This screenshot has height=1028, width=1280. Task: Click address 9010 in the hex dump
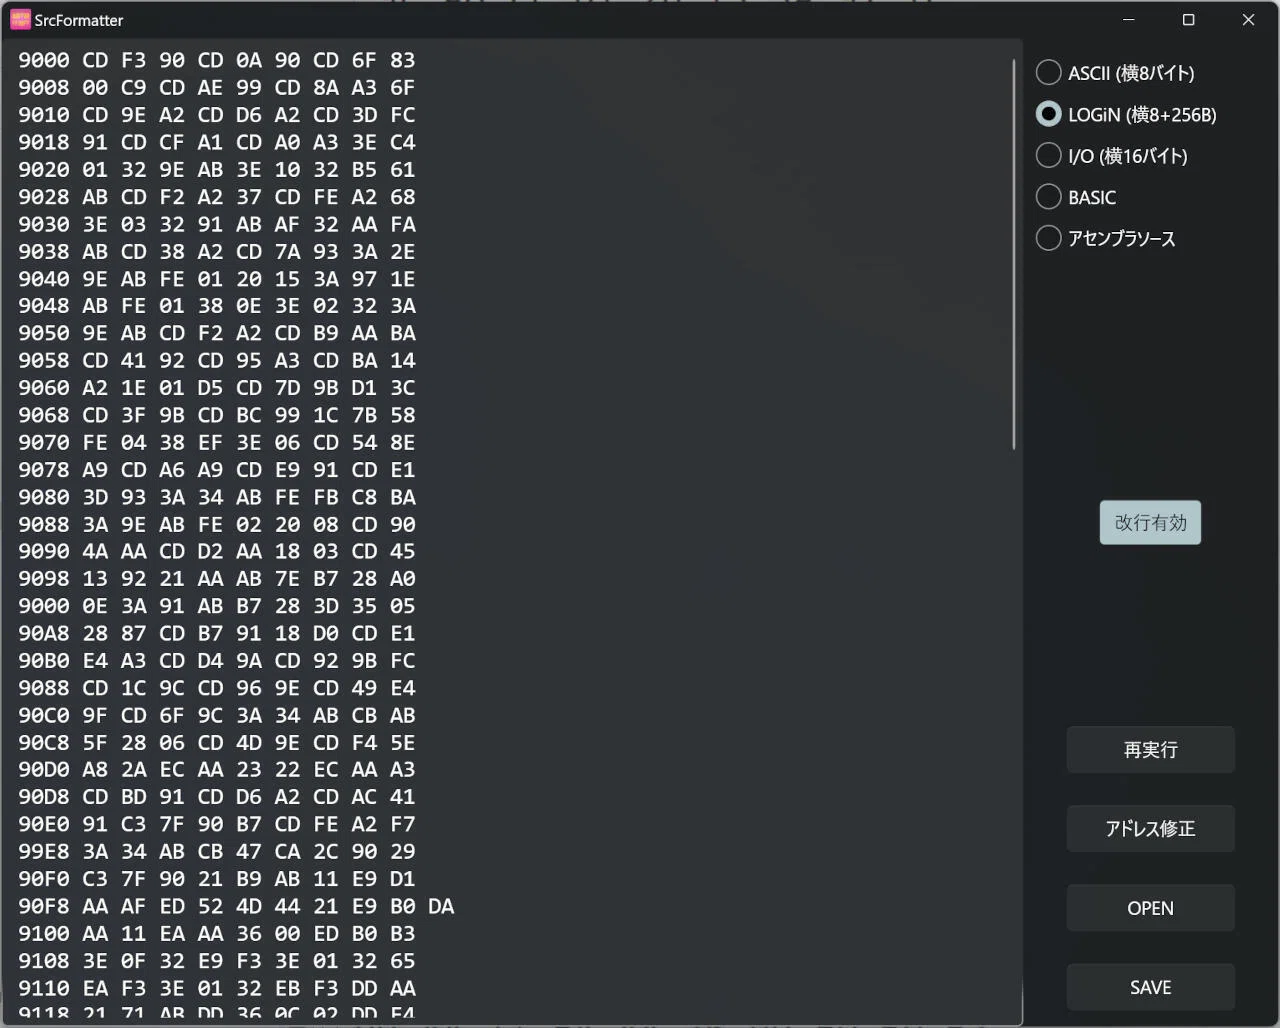(x=44, y=115)
